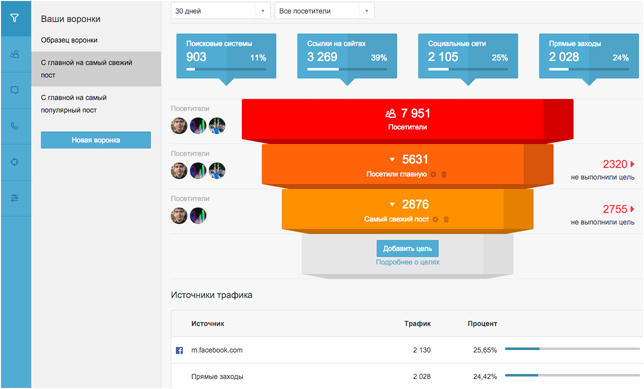Show the 2320 visitors who missed goal

[618, 164]
